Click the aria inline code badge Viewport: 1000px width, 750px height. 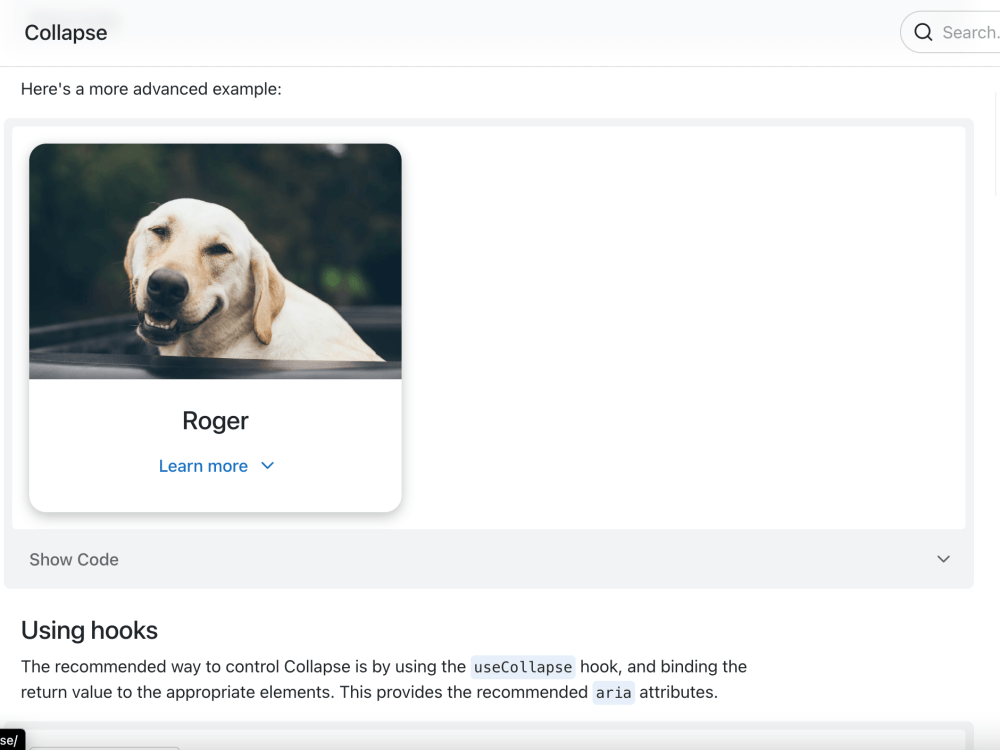tap(613, 692)
